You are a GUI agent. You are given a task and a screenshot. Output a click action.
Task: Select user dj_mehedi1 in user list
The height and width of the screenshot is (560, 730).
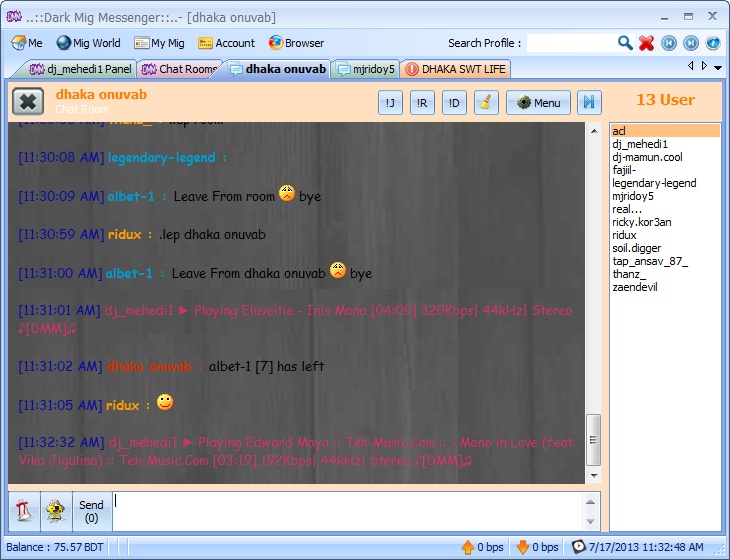click(665, 144)
